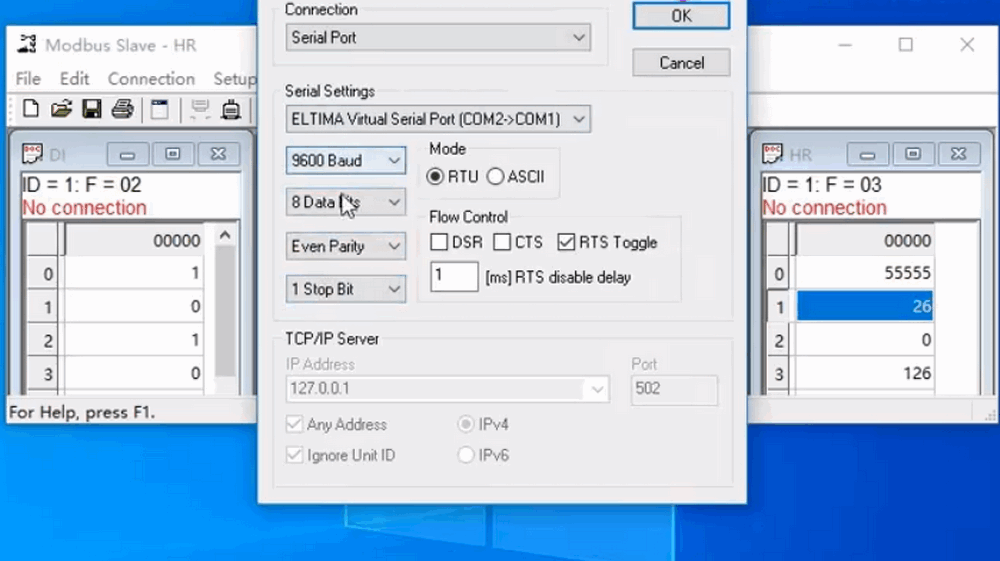This screenshot has height=561, width=1000.
Task: Click the Open file folder icon
Action: click(x=61, y=109)
